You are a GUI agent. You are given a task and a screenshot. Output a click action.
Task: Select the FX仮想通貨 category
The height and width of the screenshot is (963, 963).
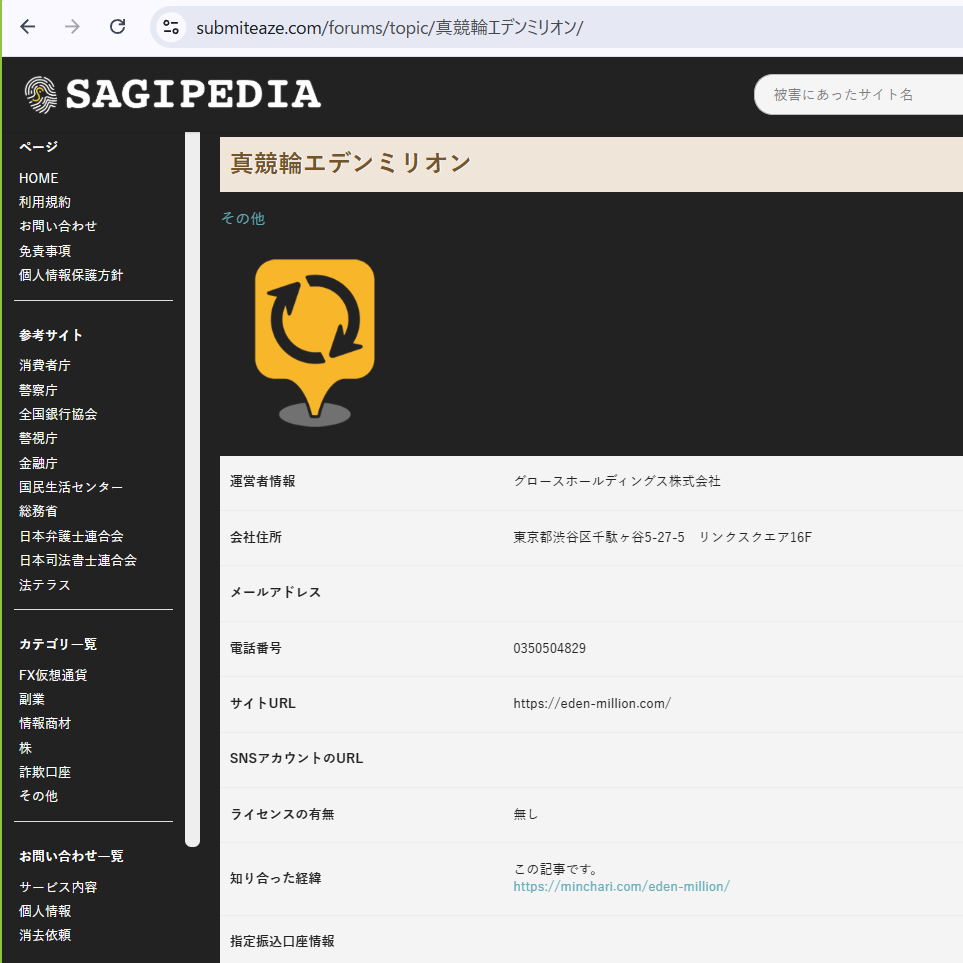53,675
